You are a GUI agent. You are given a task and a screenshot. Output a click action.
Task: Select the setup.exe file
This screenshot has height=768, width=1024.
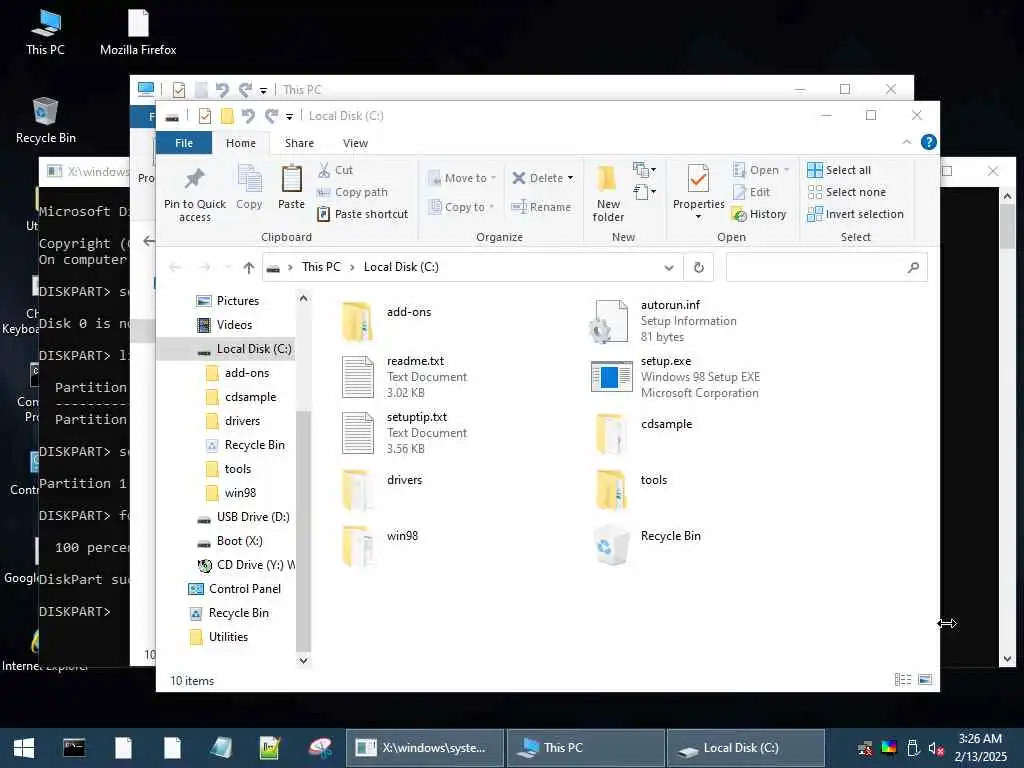click(x=676, y=377)
